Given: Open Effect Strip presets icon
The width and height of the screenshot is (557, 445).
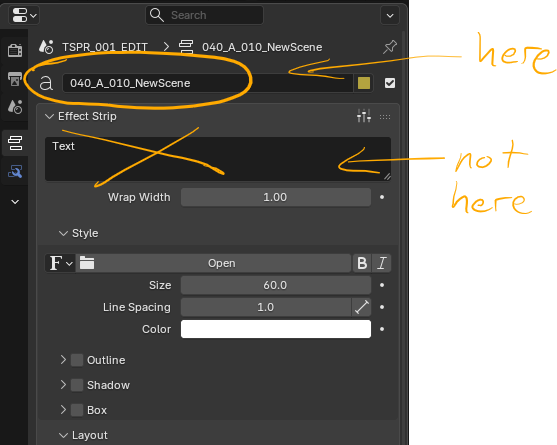Looking at the screenshot, I should 364,116.
